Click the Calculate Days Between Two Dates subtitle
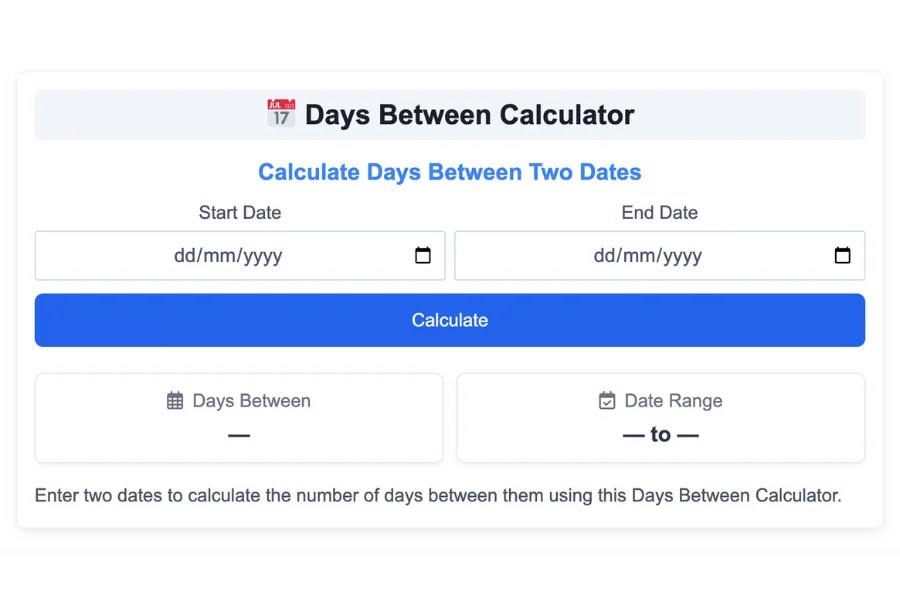This screenshot has width=900, height=600. (450, 172)
